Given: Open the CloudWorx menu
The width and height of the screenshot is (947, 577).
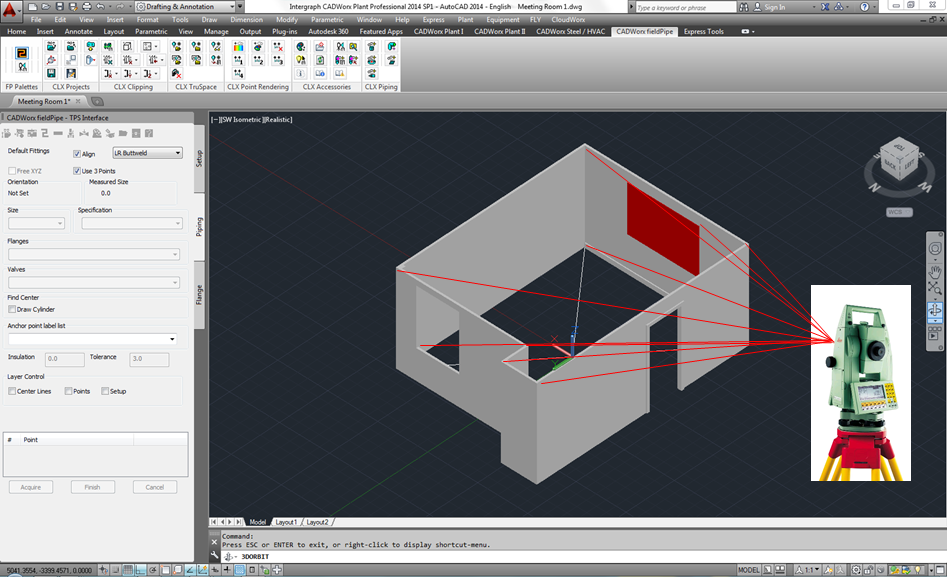Looking at the screenshot, I should (568, 20).
